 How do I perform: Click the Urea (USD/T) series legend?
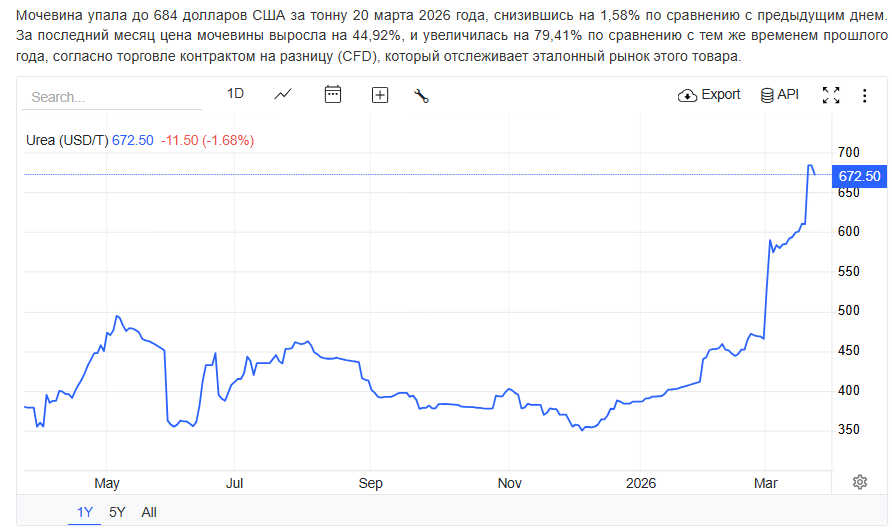tap(66, 140)
